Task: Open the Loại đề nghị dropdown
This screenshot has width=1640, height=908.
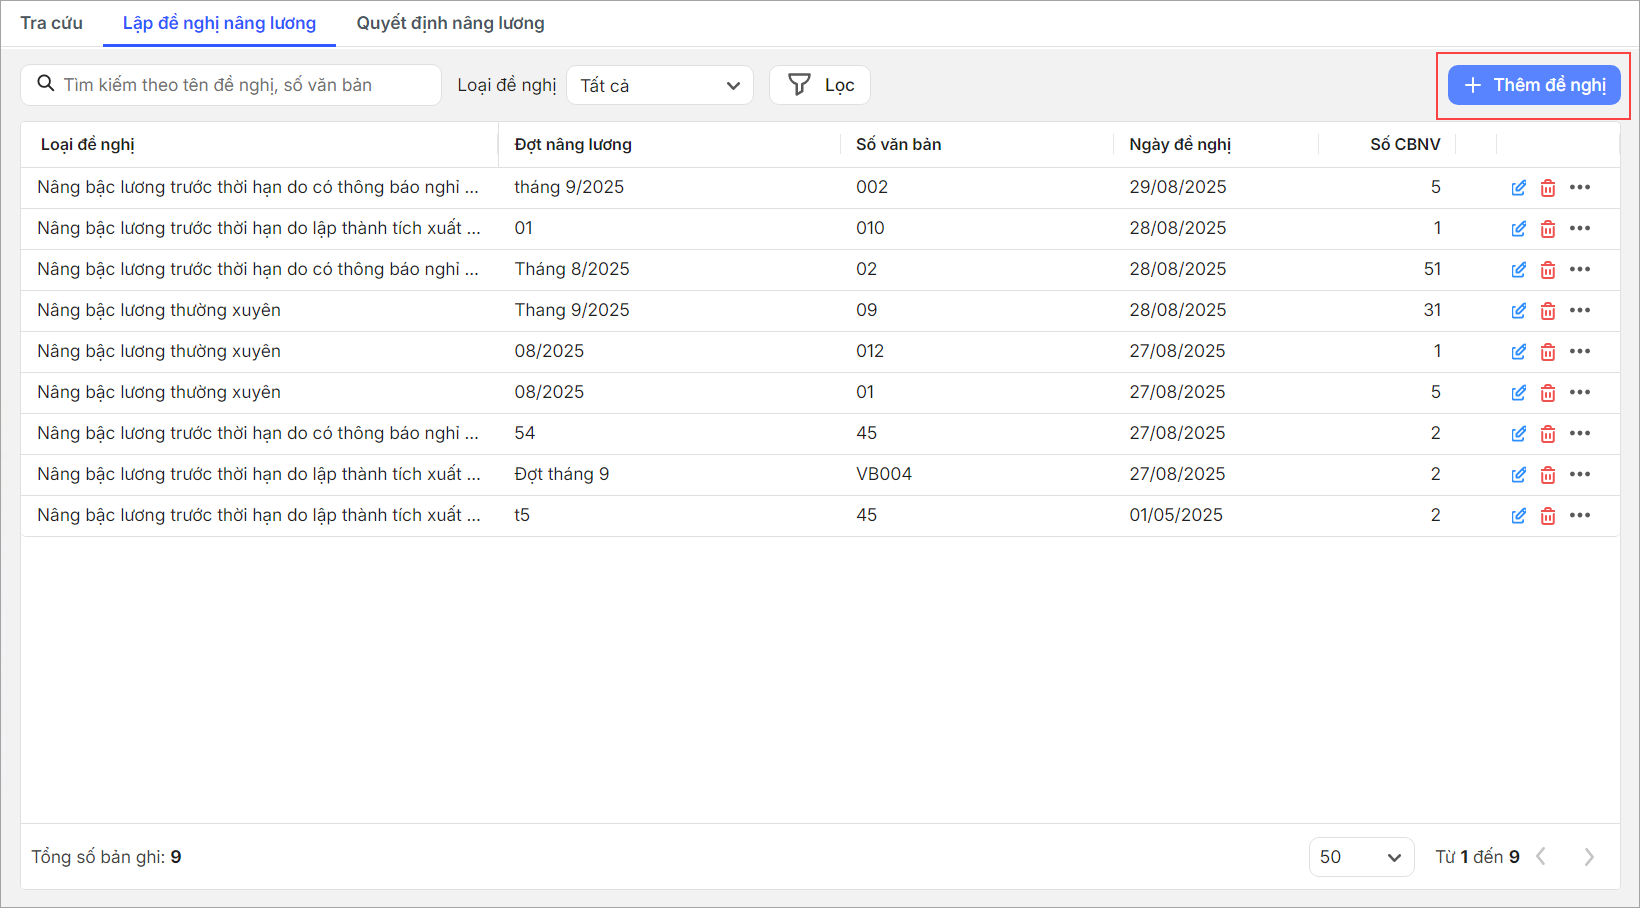Action: click(x=660, y=86)
